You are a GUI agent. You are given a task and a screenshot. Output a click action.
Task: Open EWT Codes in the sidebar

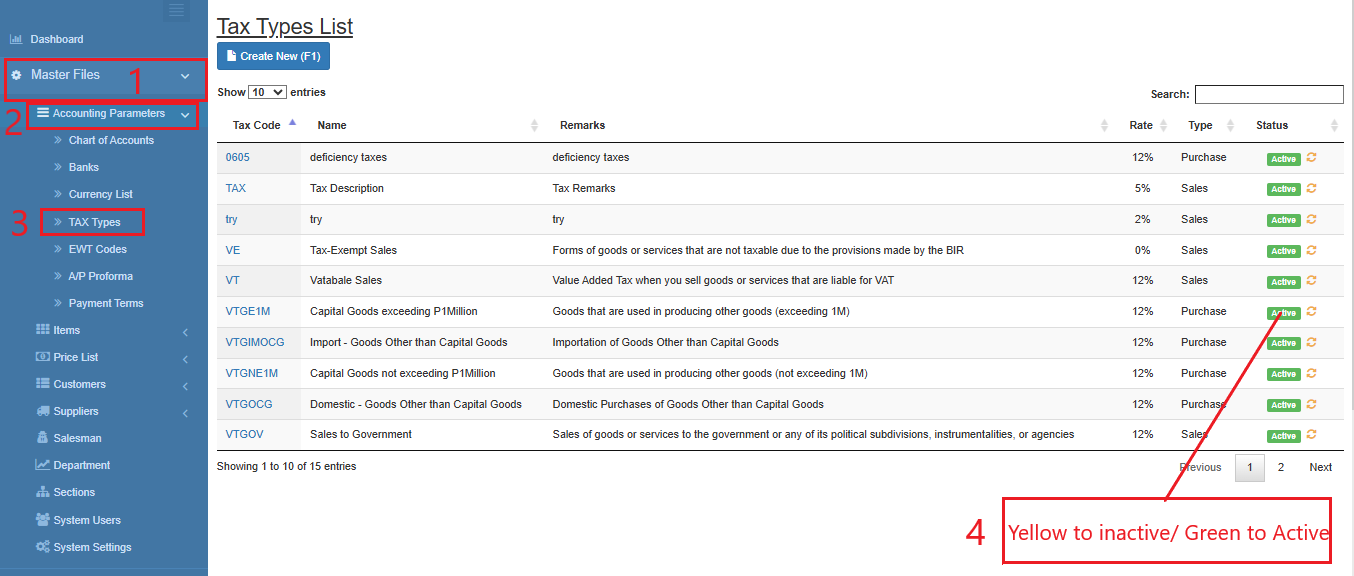click(97, 249)
